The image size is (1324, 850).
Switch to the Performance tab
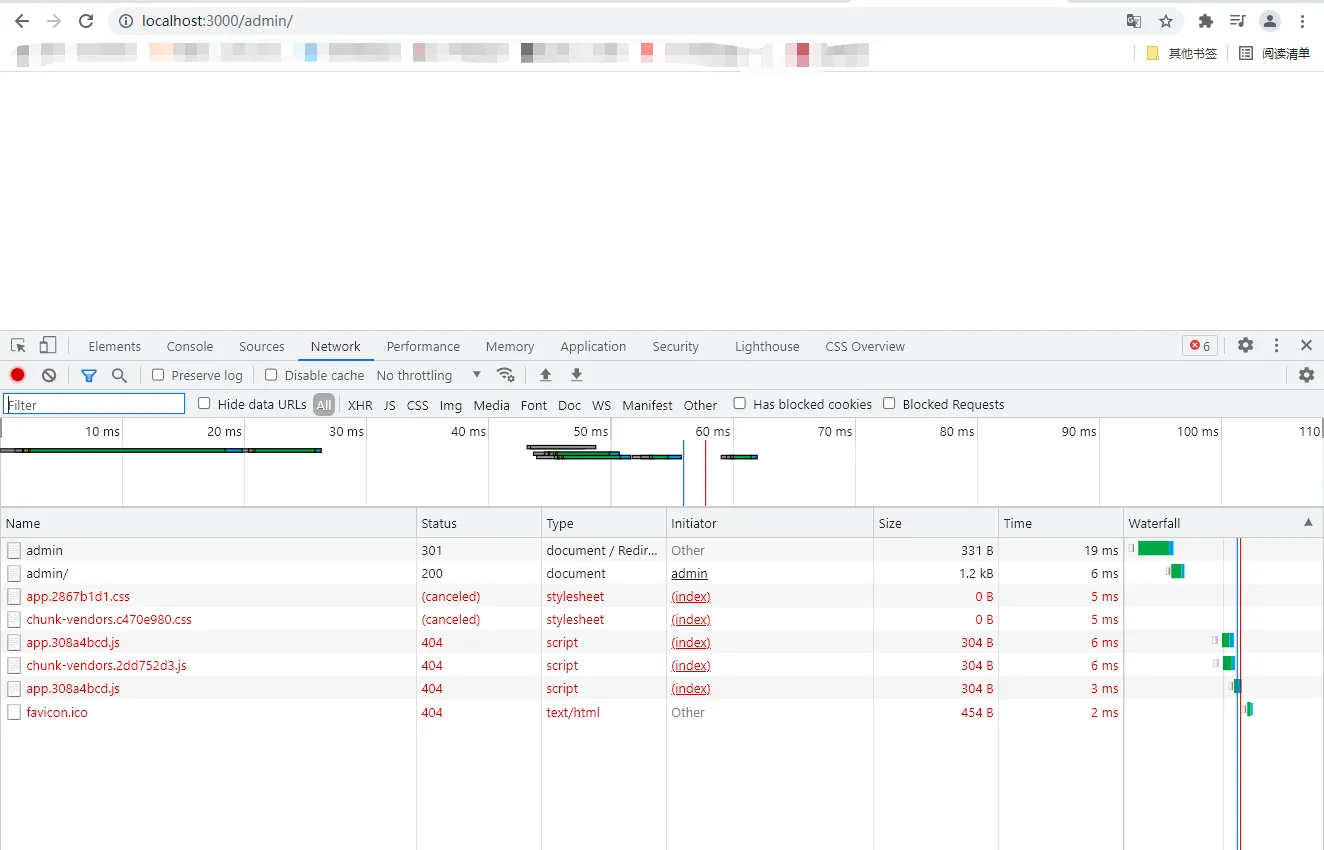[423, 346]
